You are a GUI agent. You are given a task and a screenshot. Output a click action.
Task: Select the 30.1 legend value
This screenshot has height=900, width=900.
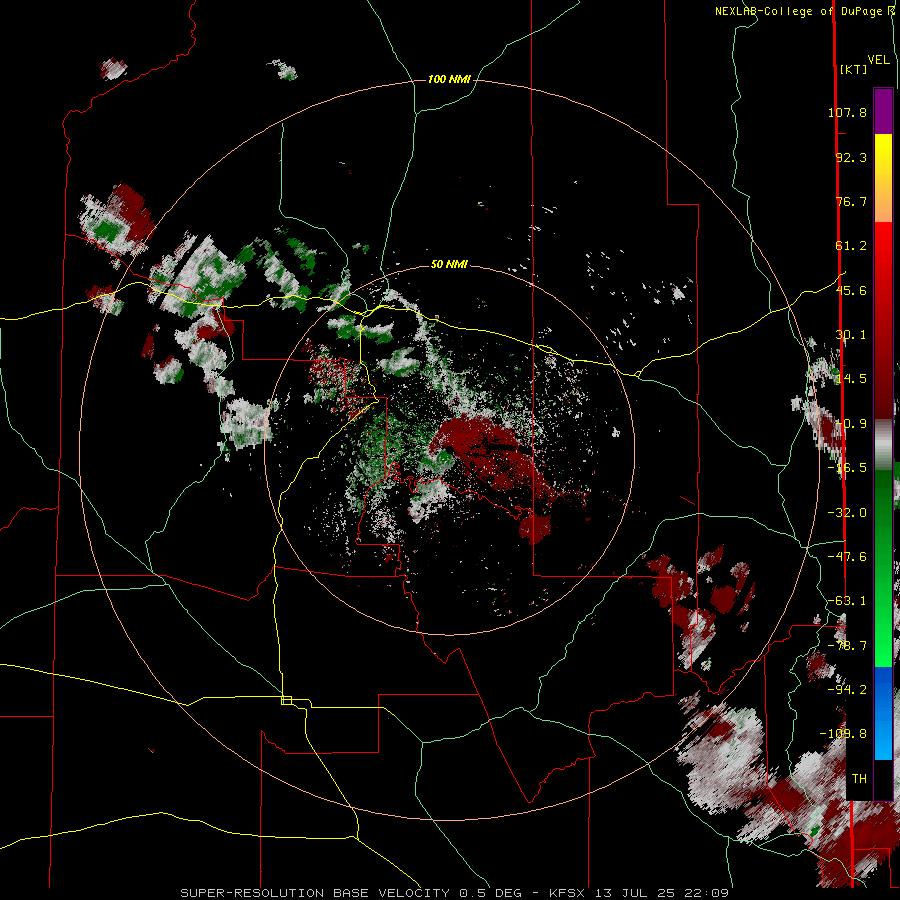pyautogui.click(x=851, y=335)
